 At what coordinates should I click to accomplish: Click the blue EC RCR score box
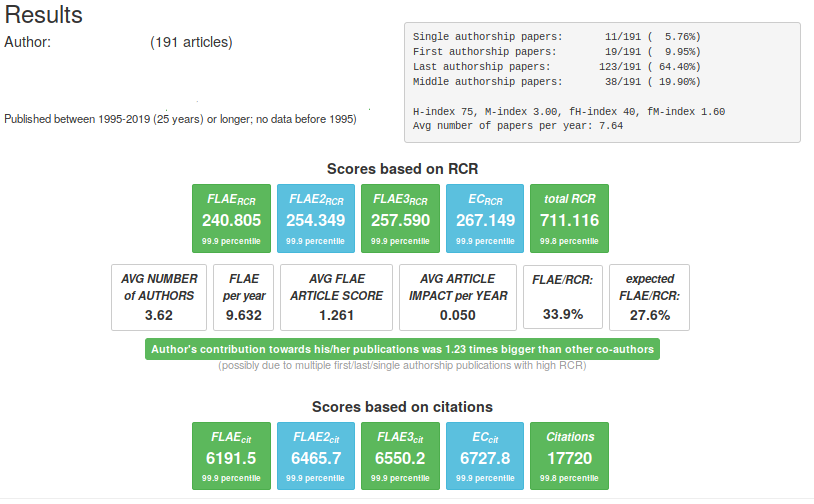pos(484,217)
